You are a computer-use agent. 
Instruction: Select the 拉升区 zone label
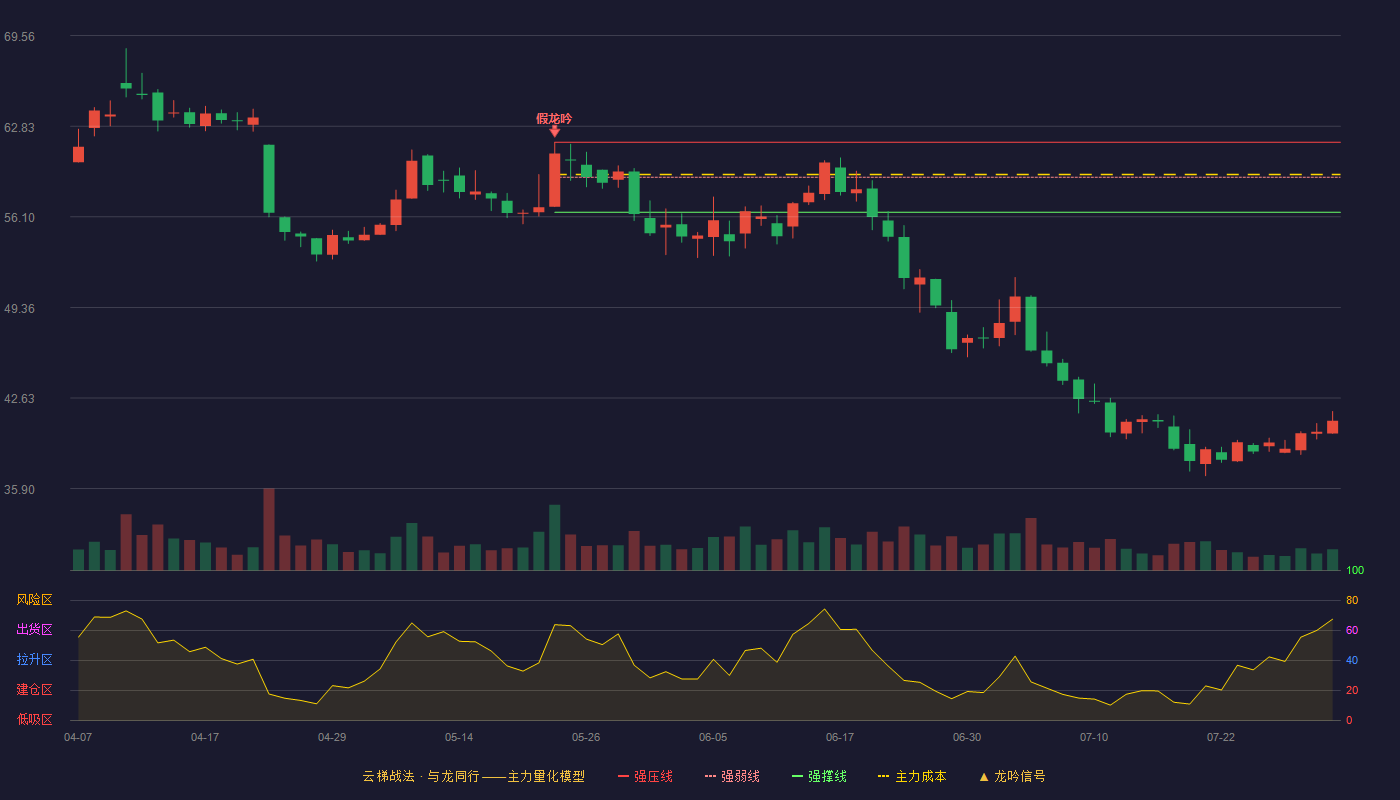click(35, 660)
